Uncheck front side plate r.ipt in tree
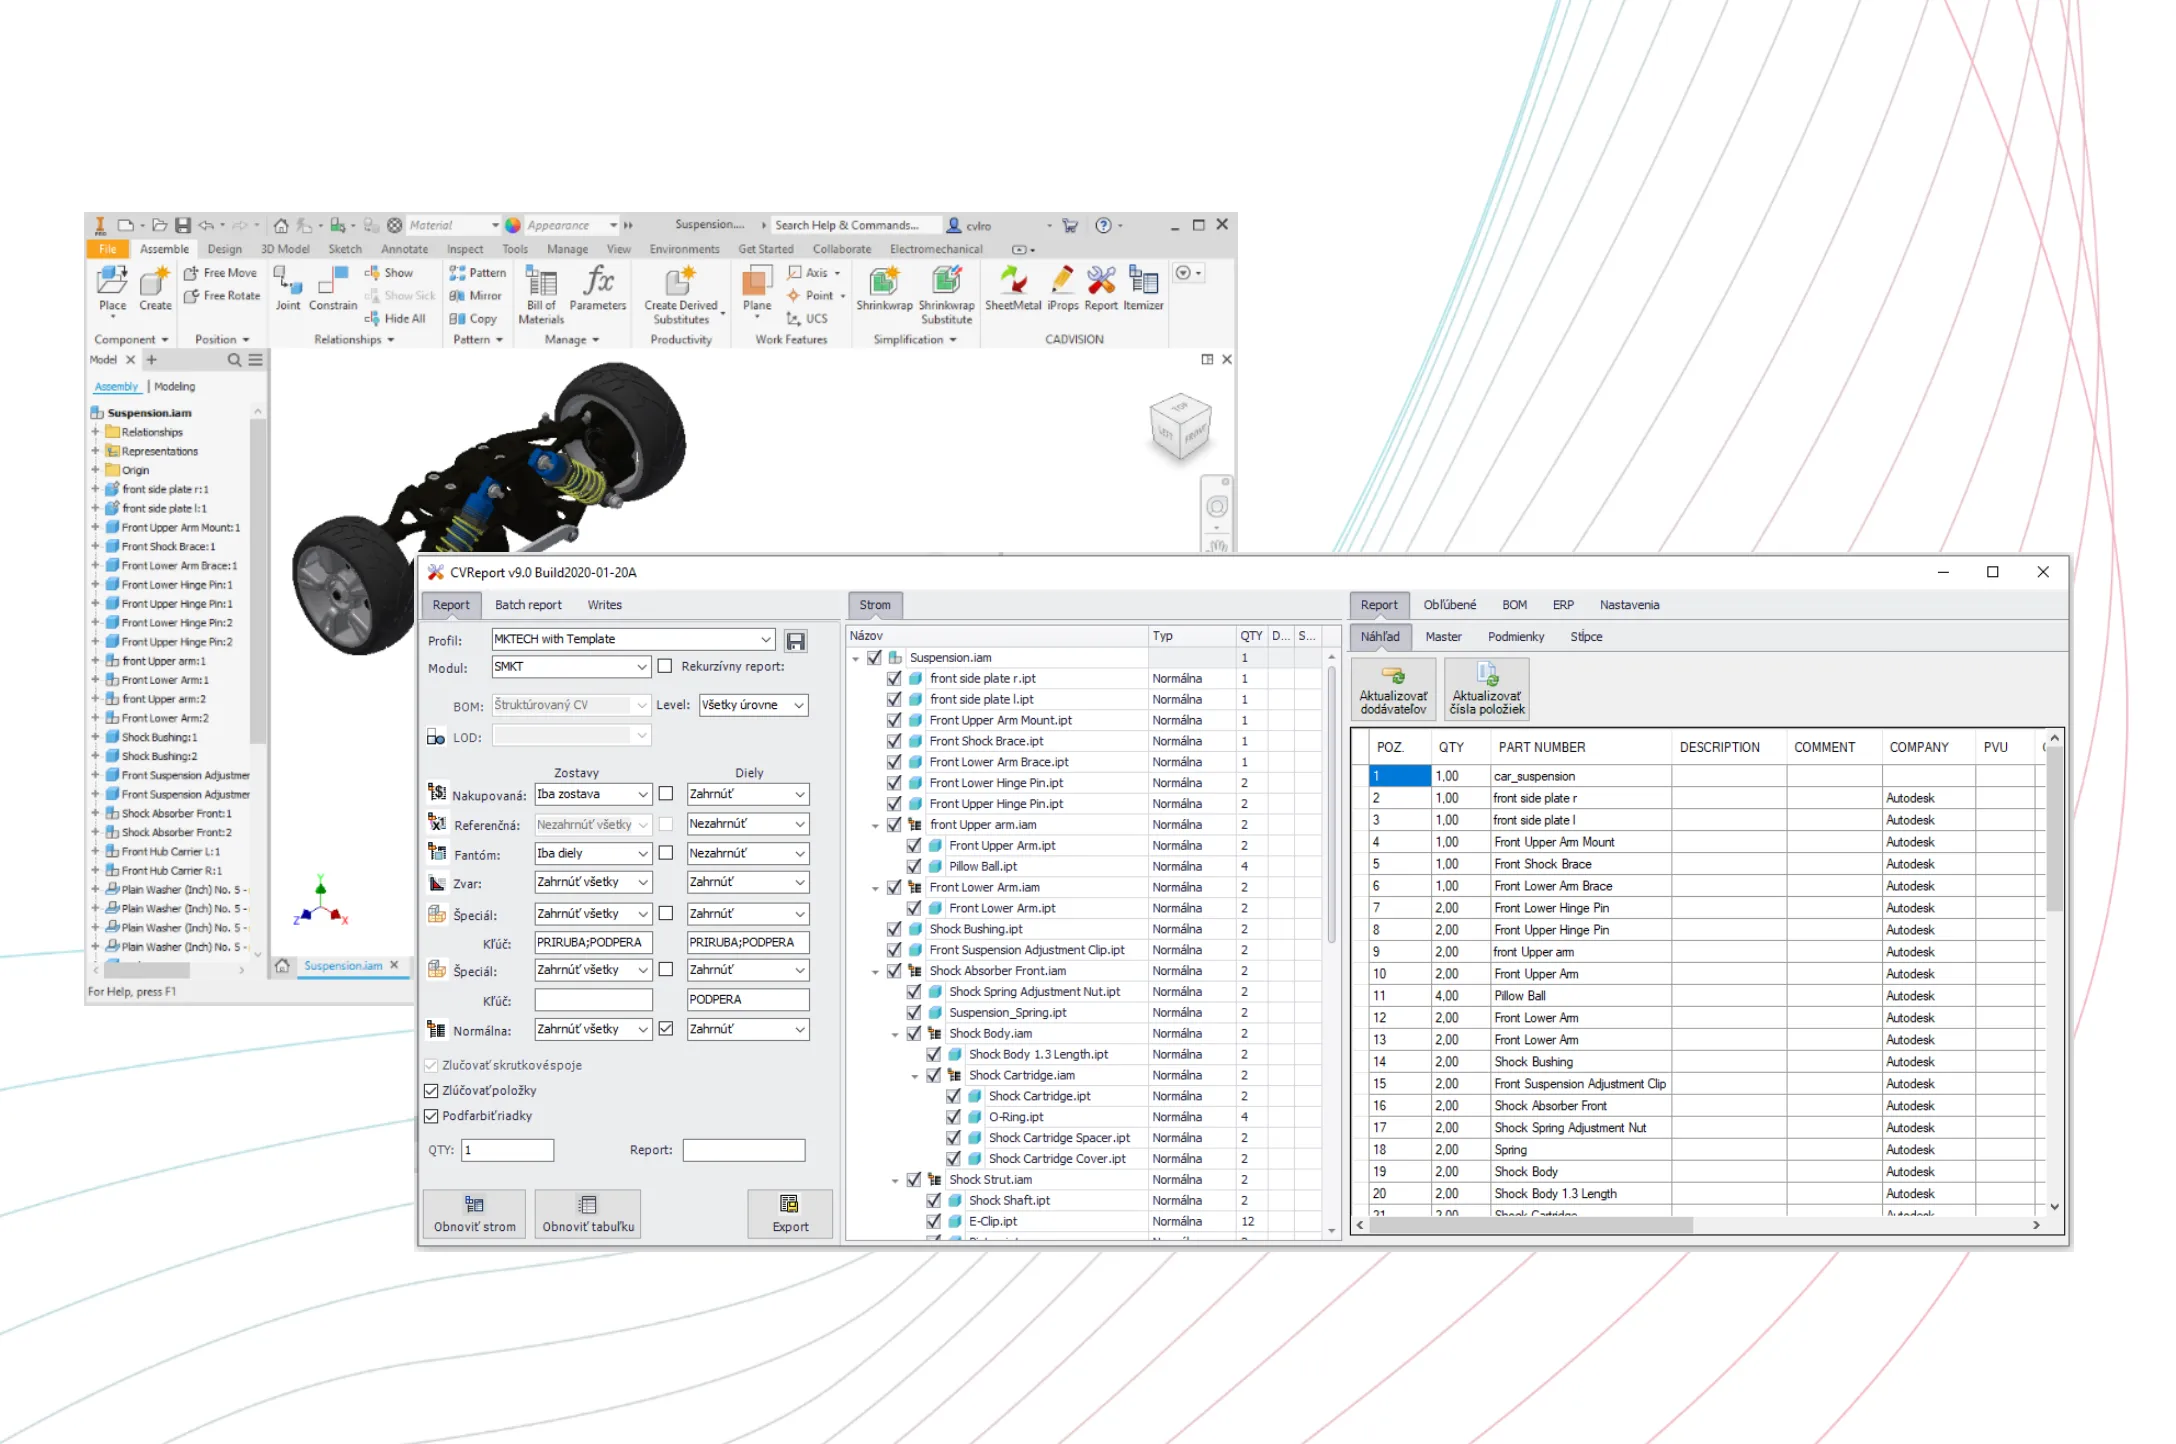Image resolution: width=2176 pixels, height=1444 pixels. pyautogui.click(x=894, y=679)
